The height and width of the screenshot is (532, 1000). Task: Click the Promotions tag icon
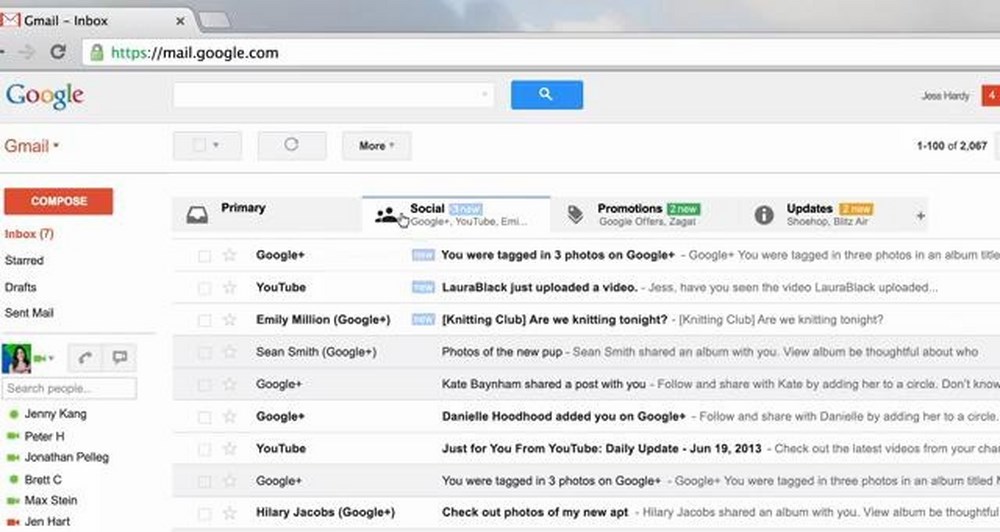[575, 214]
